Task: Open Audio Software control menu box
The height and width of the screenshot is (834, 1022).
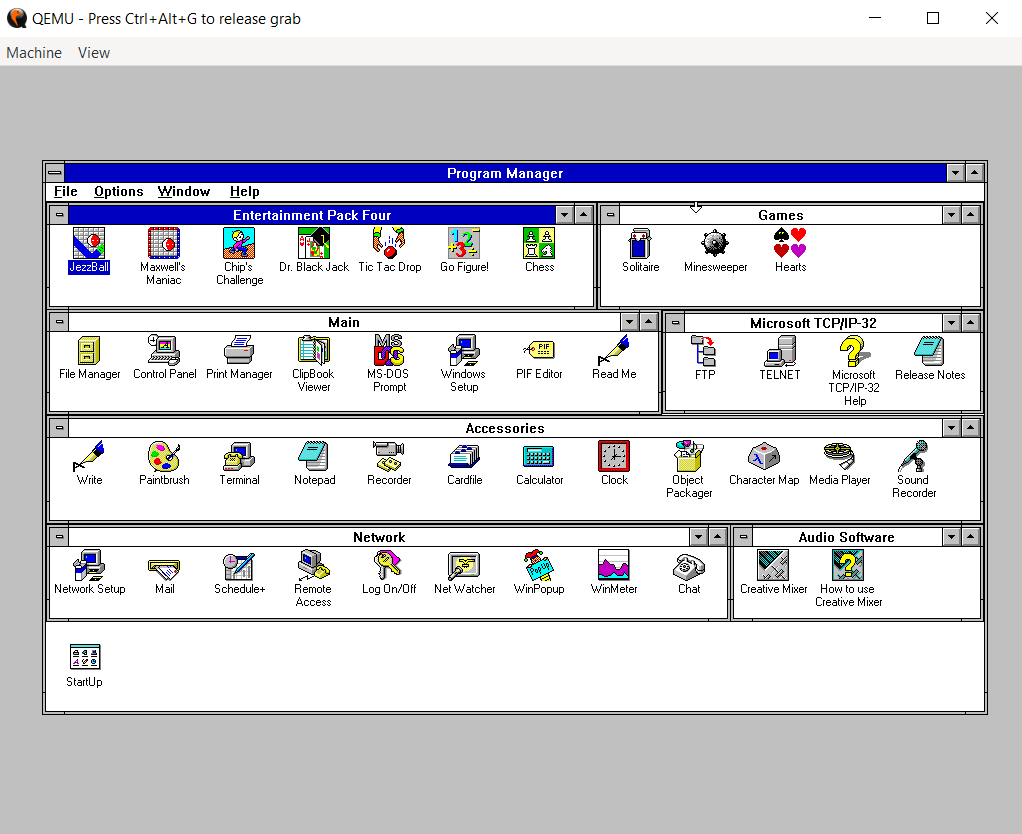Action: coord(743,537)
